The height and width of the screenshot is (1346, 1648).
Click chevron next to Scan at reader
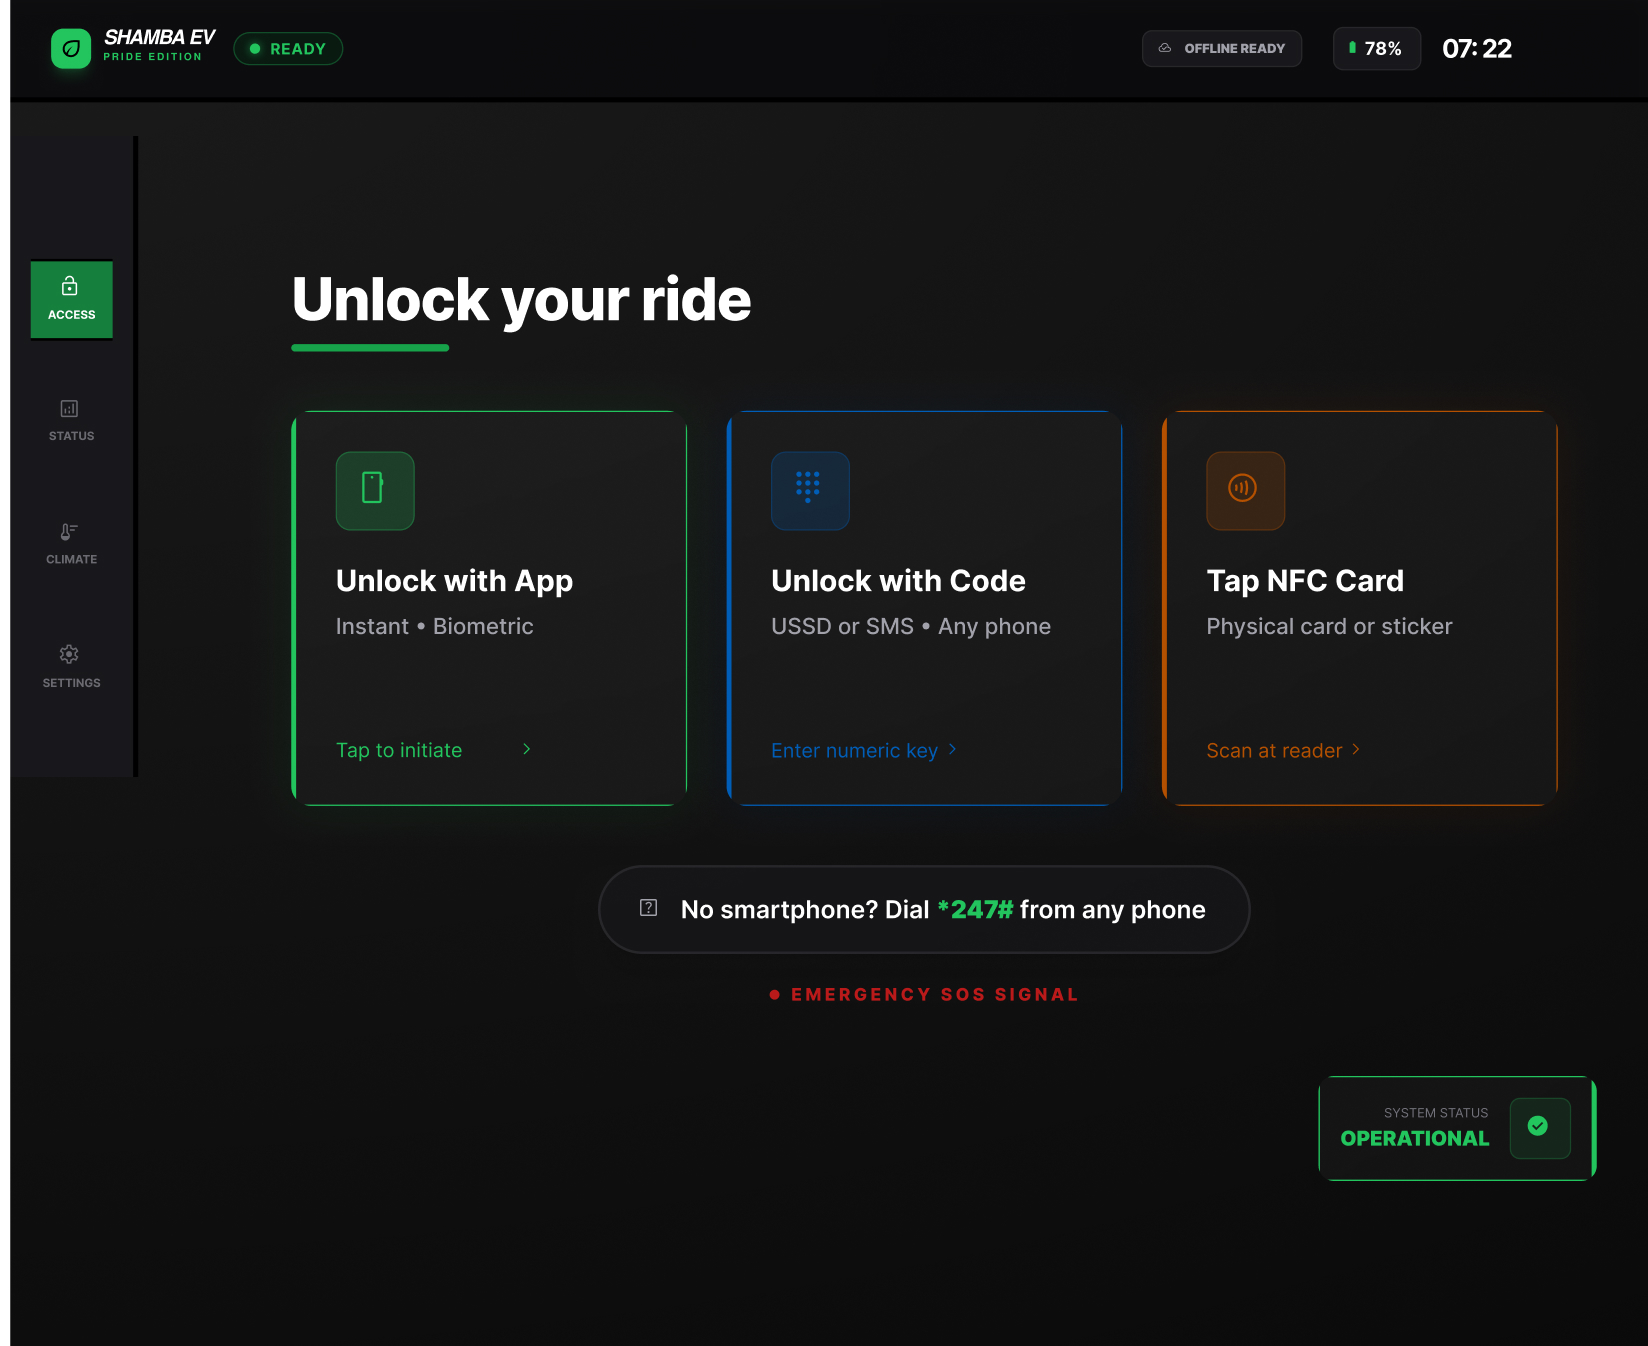tap(1356, 749)
